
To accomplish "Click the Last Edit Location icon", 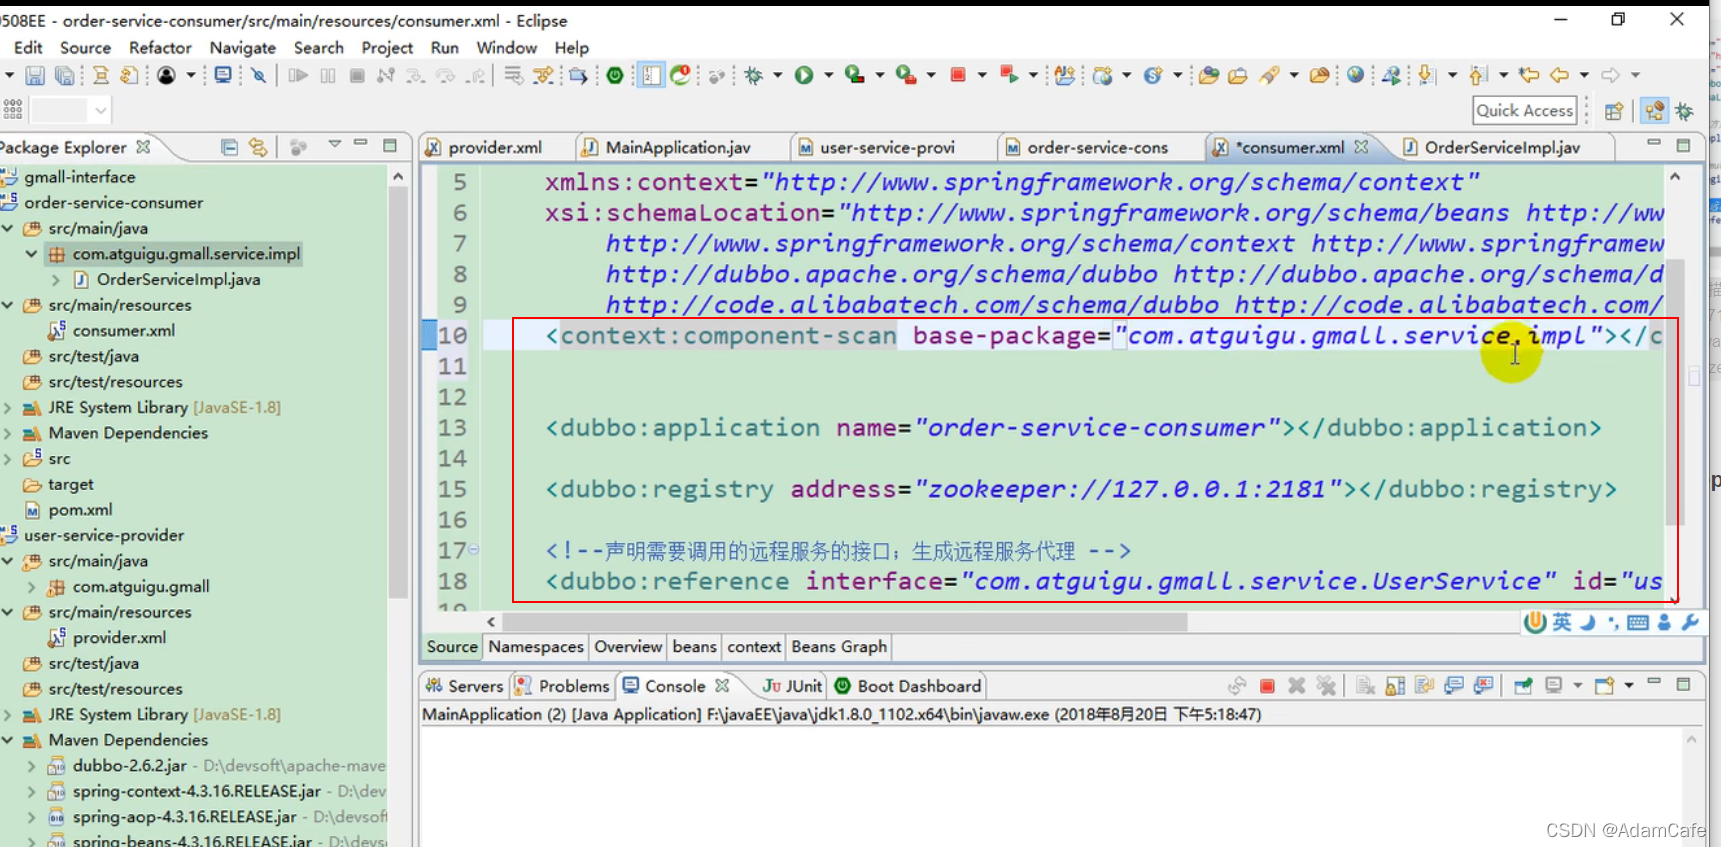I will [x=1528, y=75].
